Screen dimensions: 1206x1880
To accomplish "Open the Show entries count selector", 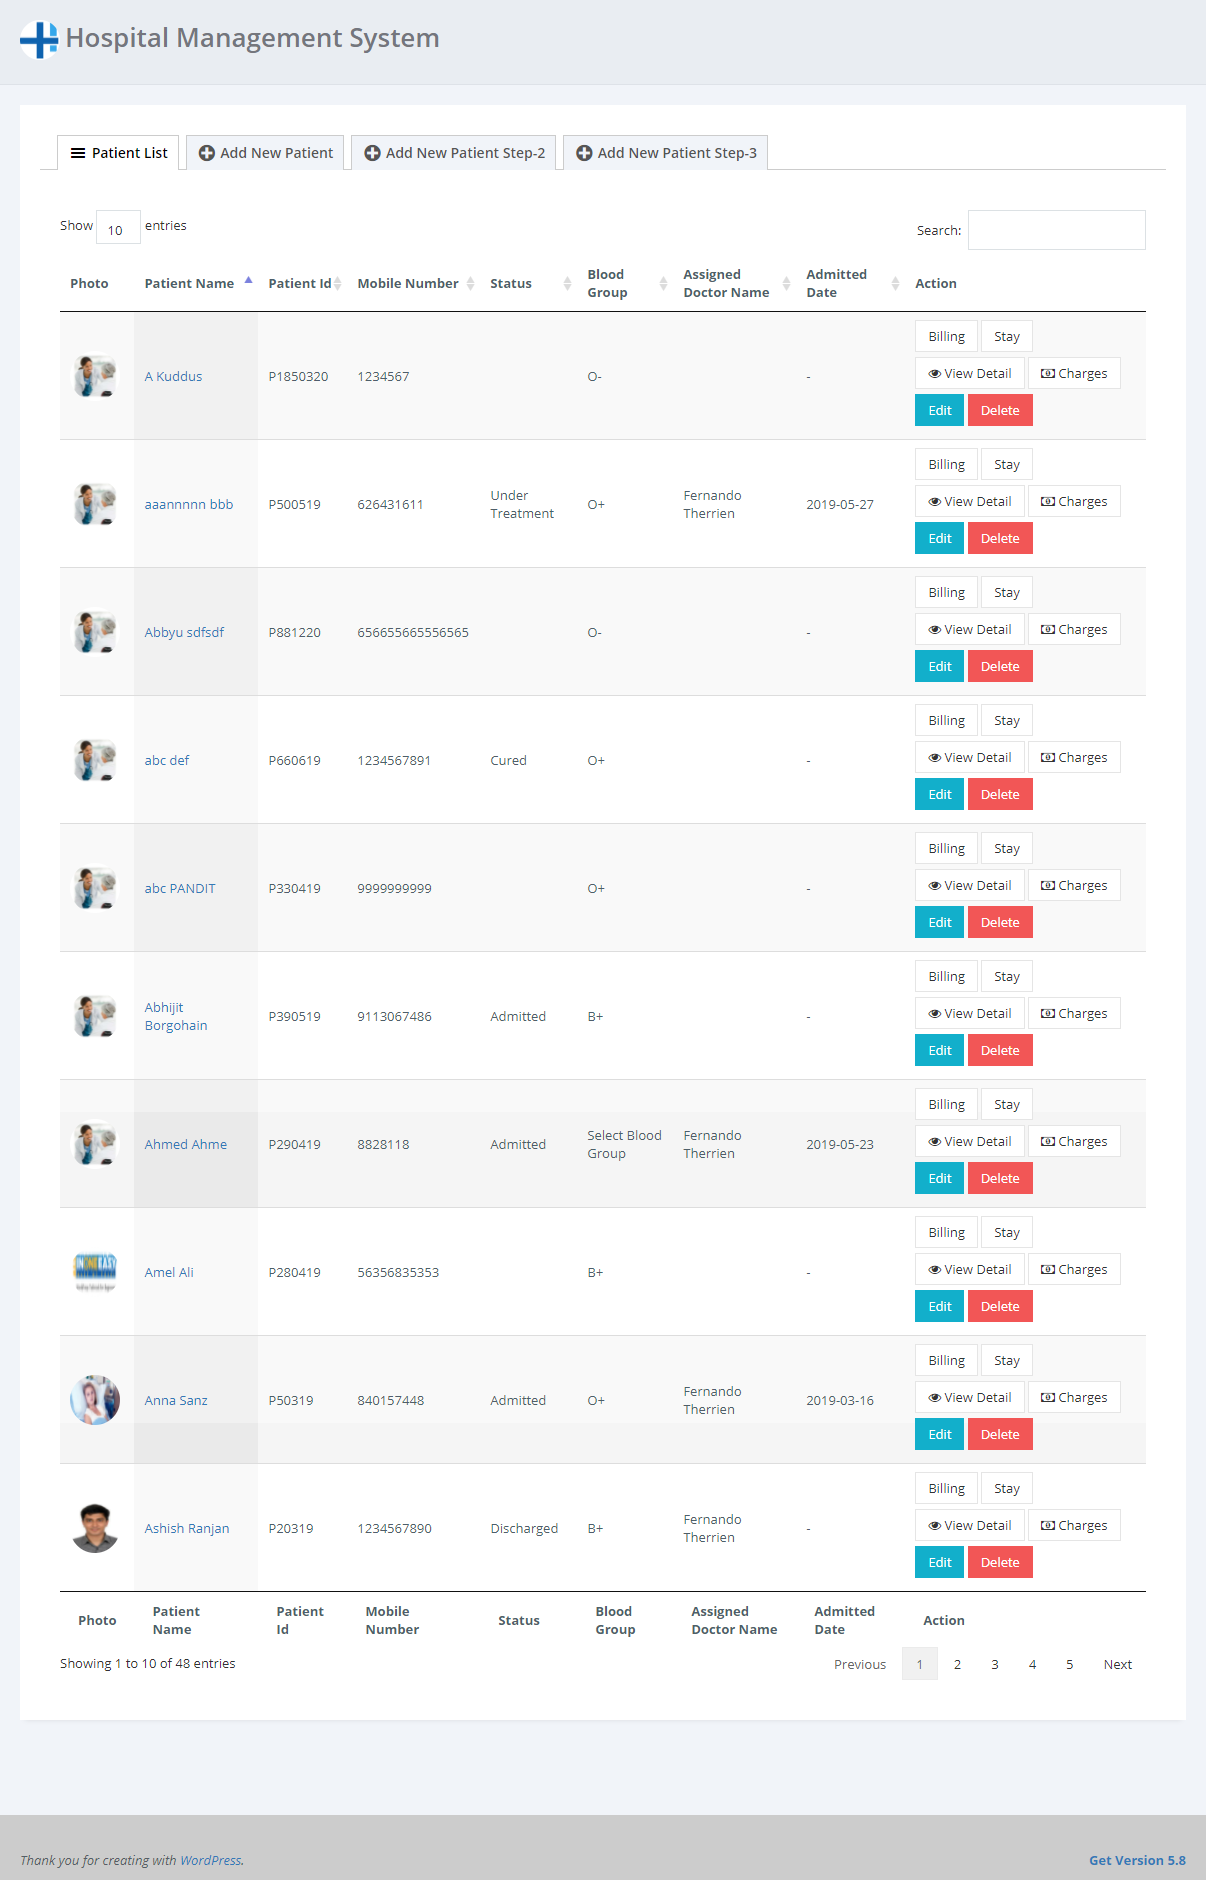I will pos(118,227).
